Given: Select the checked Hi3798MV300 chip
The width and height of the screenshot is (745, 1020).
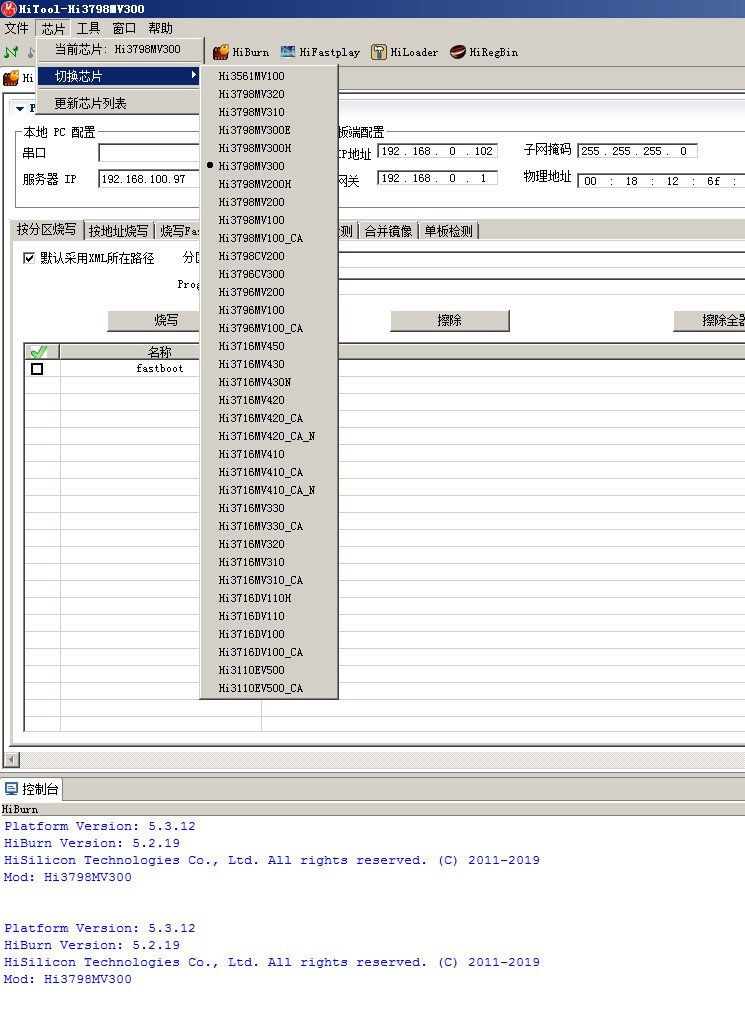Looking at the screenshot, I should point(269,166).
